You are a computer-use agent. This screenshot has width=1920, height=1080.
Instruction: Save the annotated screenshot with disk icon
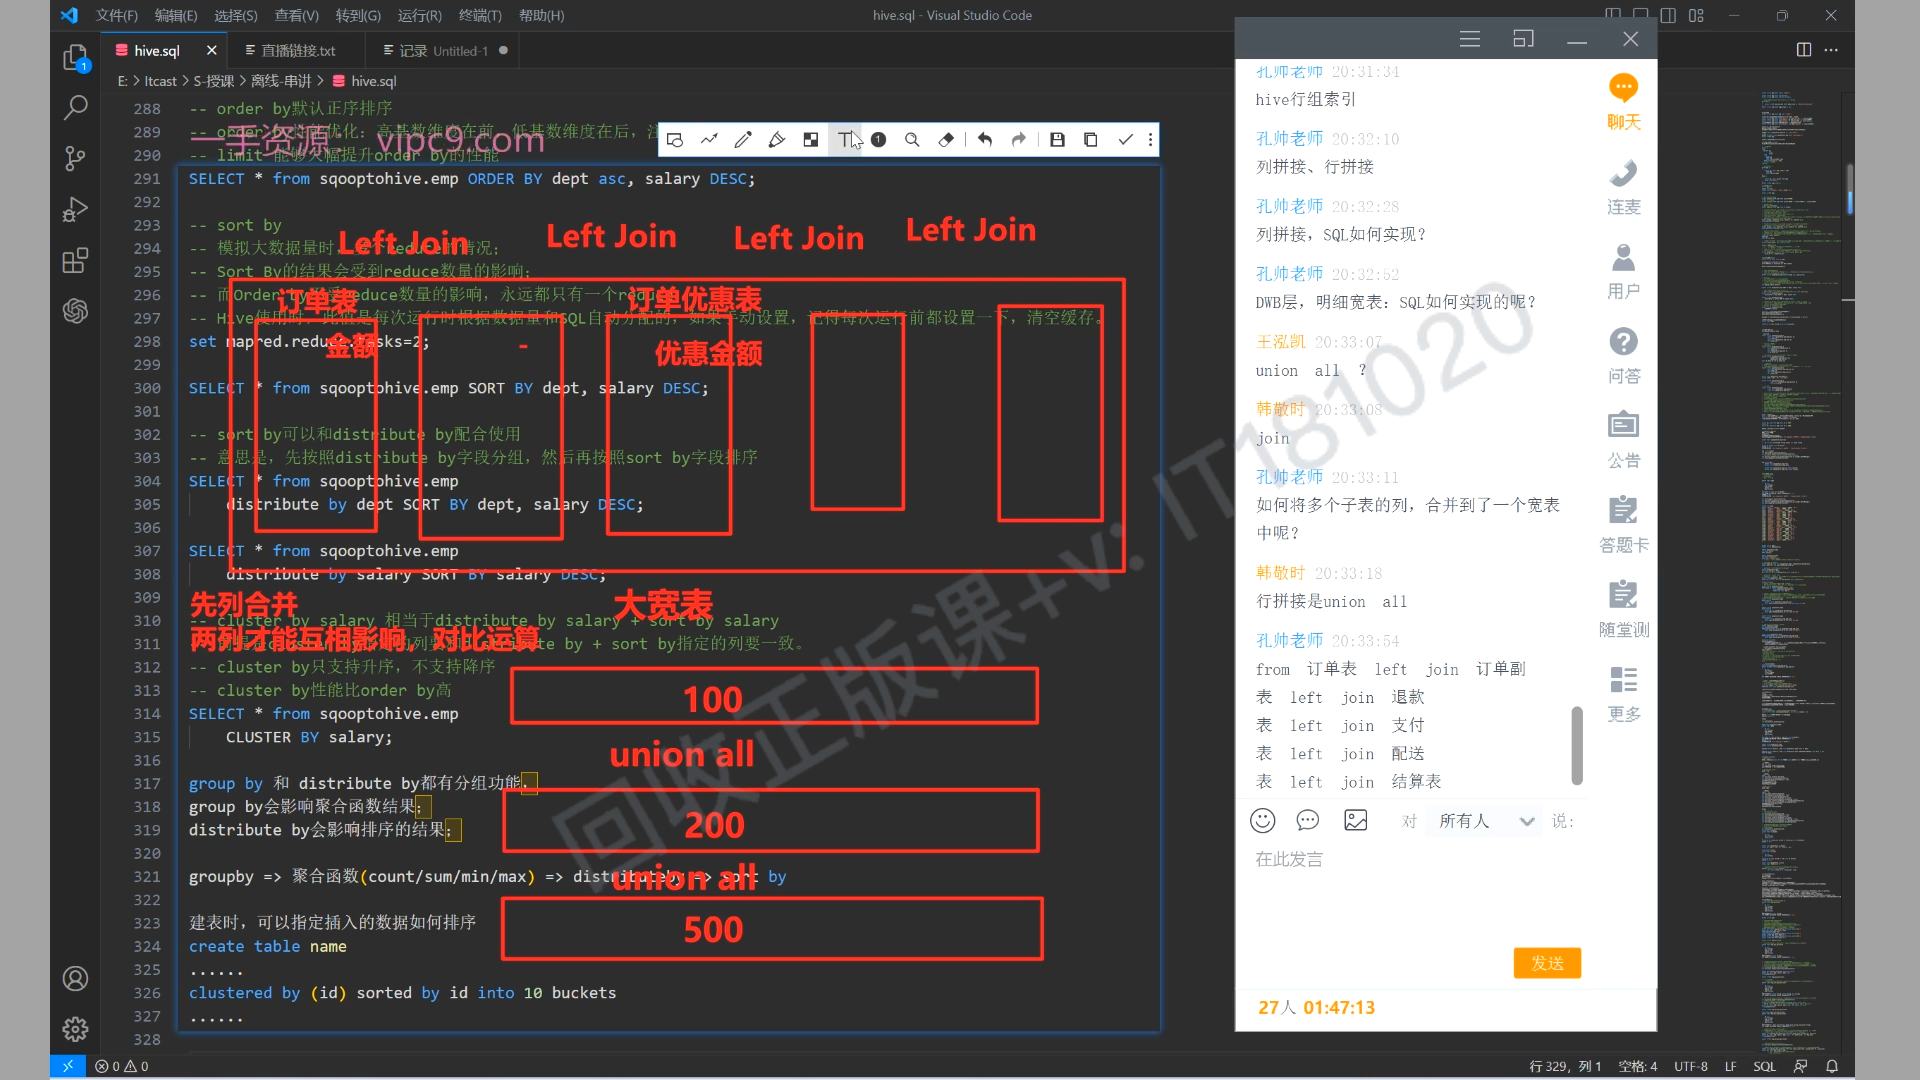(x=1057, y=140)
